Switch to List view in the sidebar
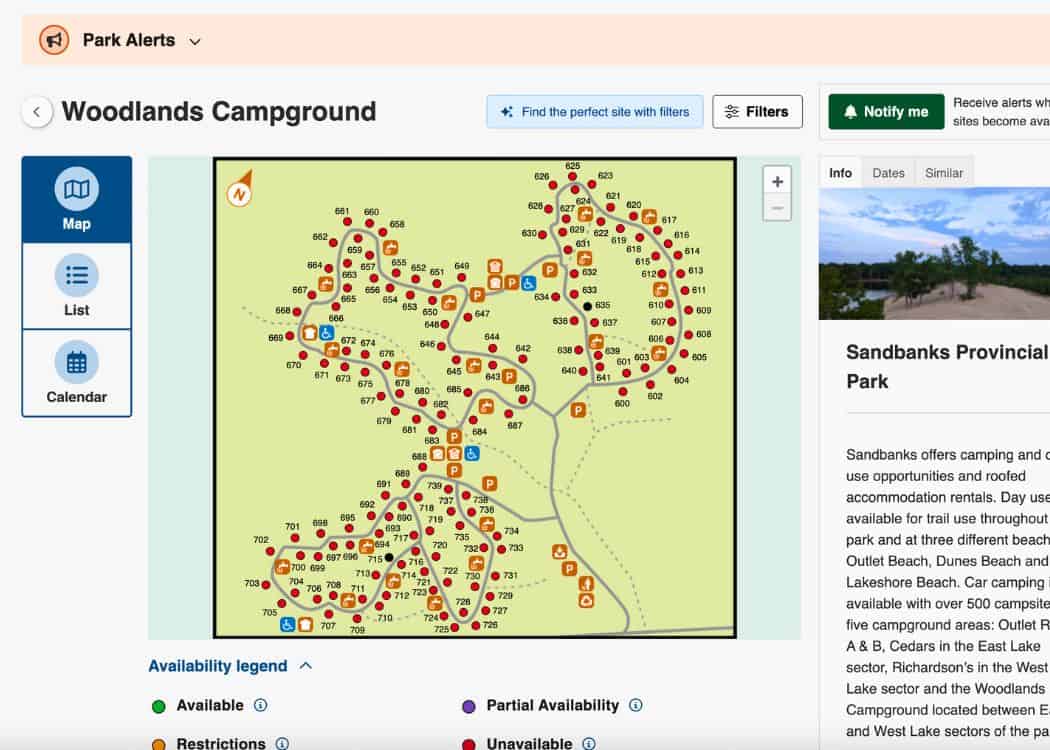 [77, 286]
